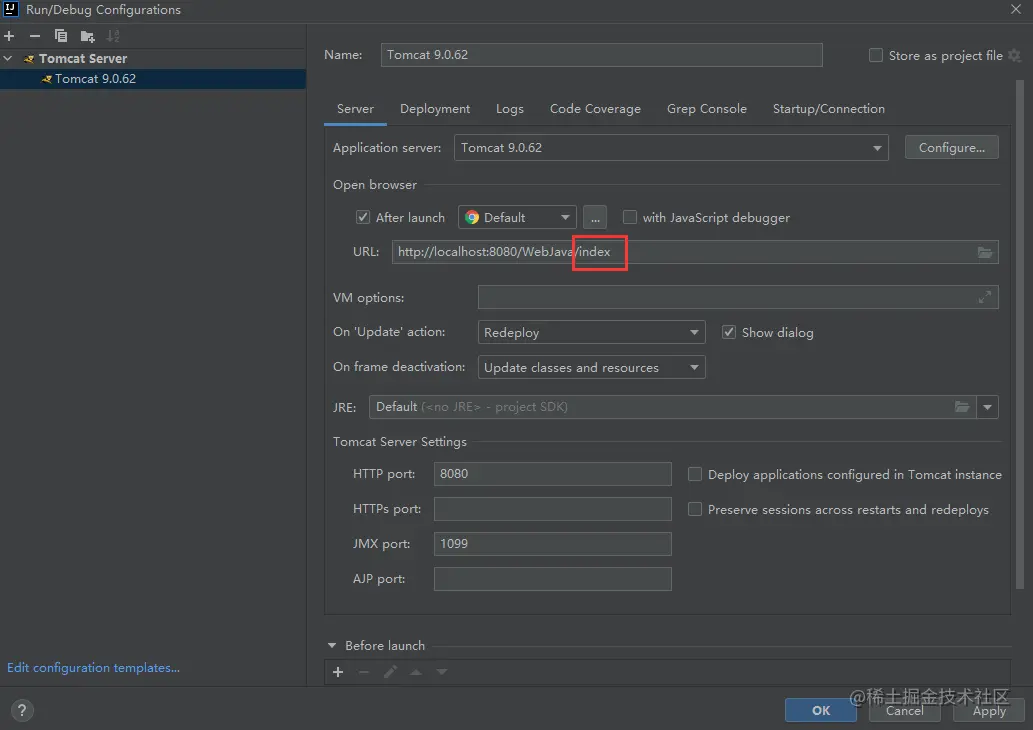
Task: Switch to the Deployment tab
Action: coord(435,109)
